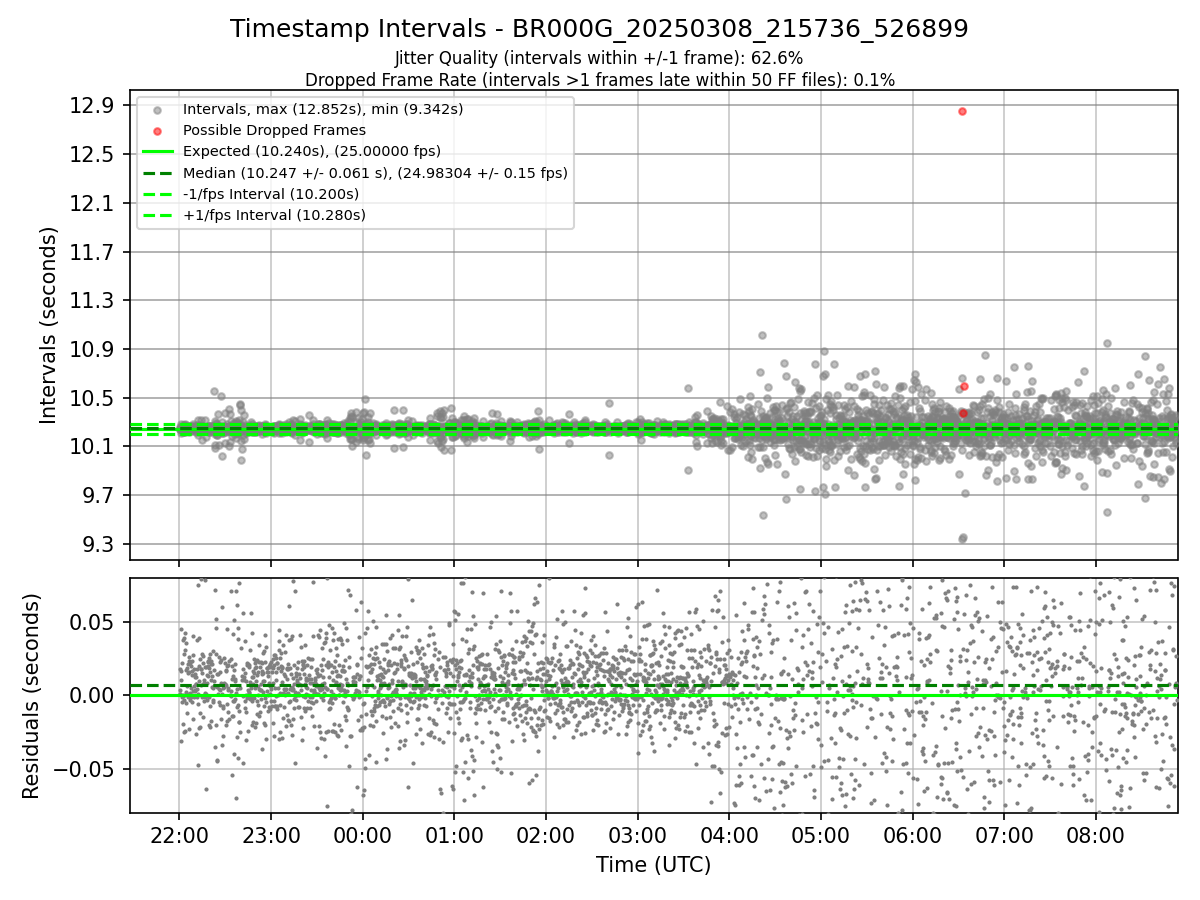This screenshot has height=900, width=1200.
Task: Click the '06:00' time tick label
Action: (x=912, y=834)
